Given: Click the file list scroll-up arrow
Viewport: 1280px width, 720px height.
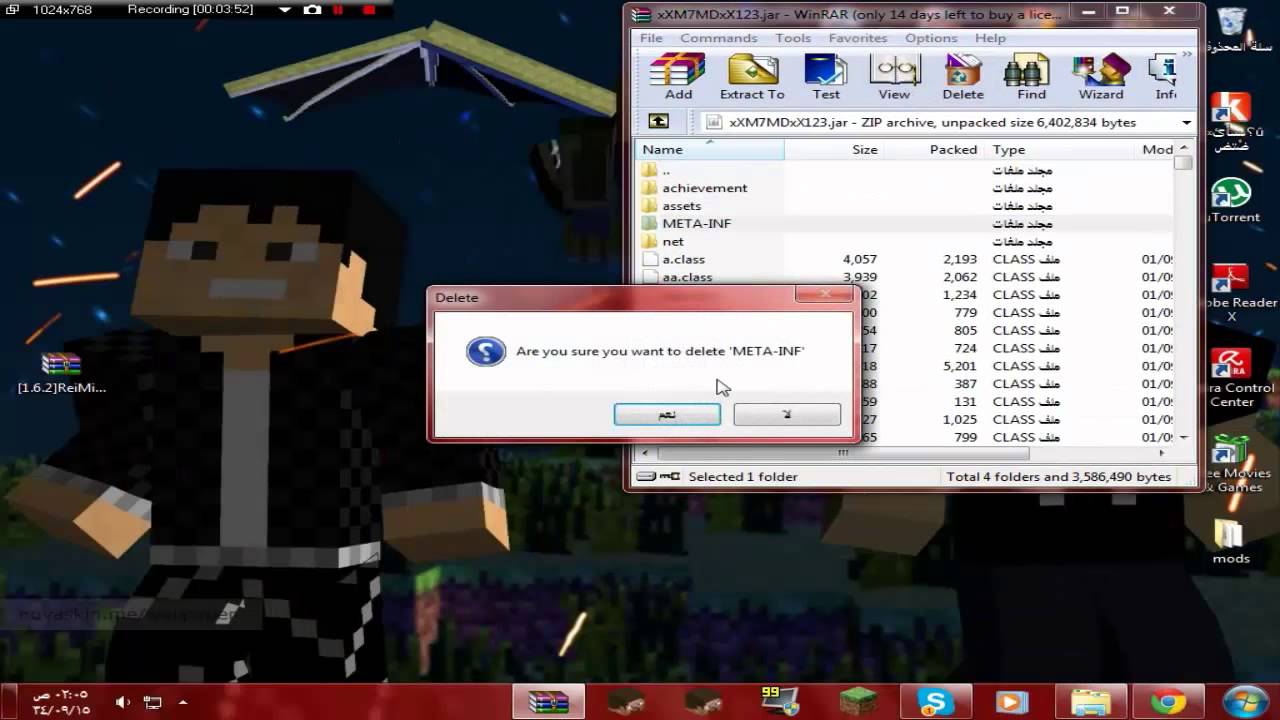Looking at the screenshot, I should click(x=1184, y=148).
